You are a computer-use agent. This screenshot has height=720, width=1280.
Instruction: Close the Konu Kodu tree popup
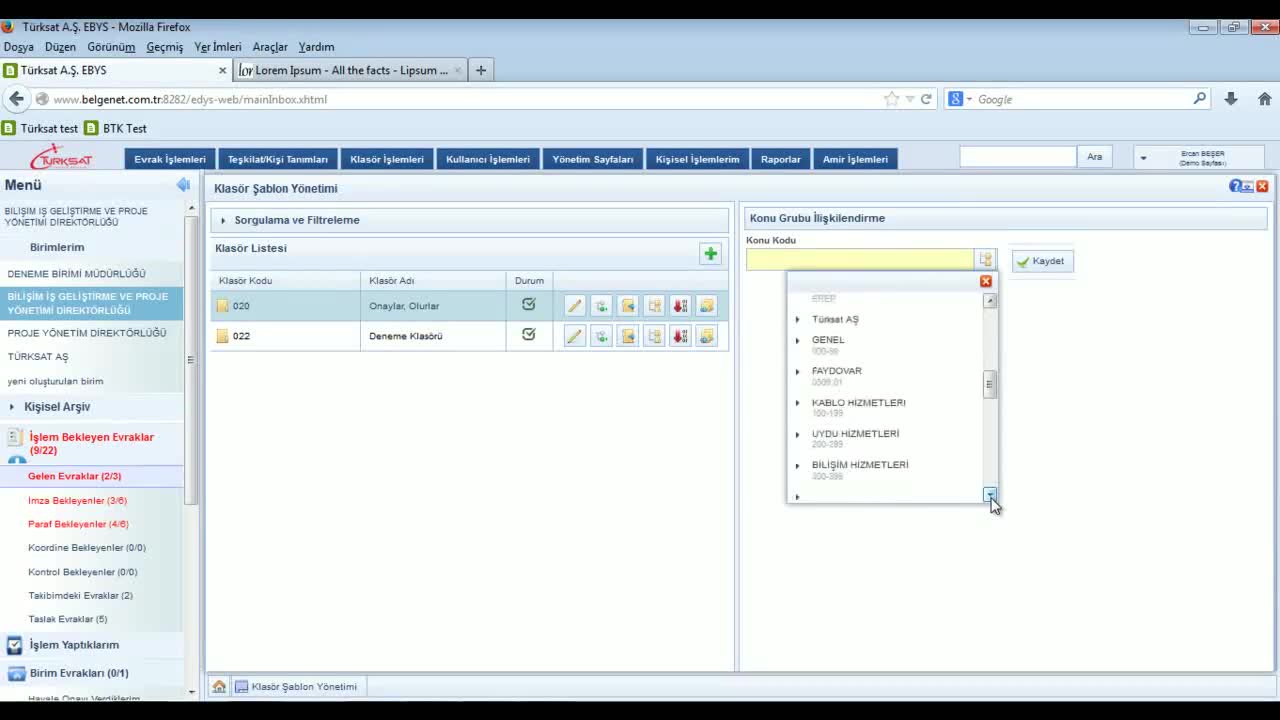(x=986, y=282)
